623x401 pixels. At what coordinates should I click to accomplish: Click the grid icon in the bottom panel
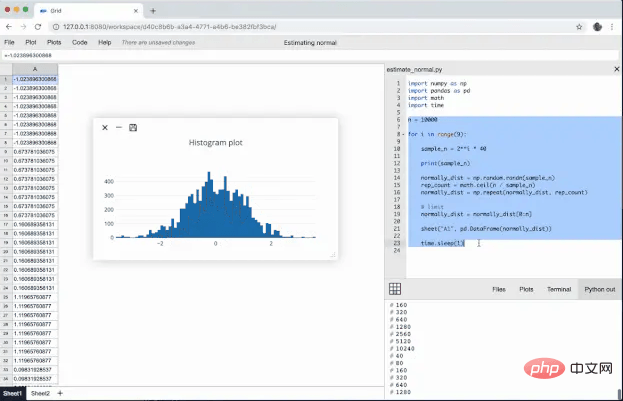point(395,289)
